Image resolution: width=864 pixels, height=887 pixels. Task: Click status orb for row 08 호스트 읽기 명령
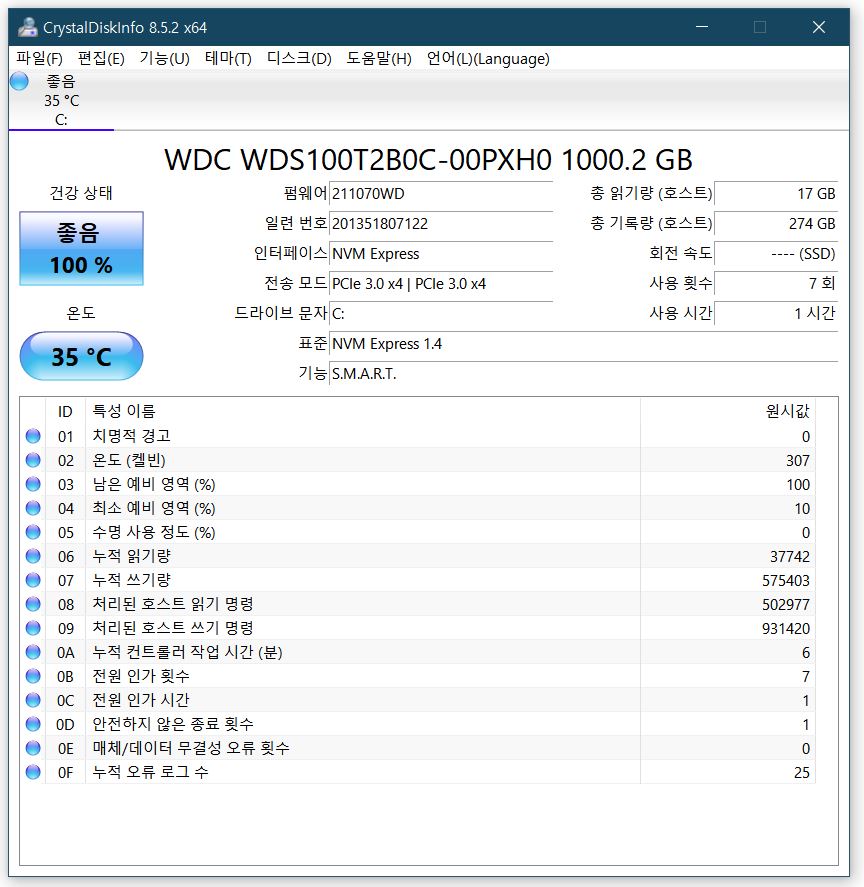click(x=33, y=604)
